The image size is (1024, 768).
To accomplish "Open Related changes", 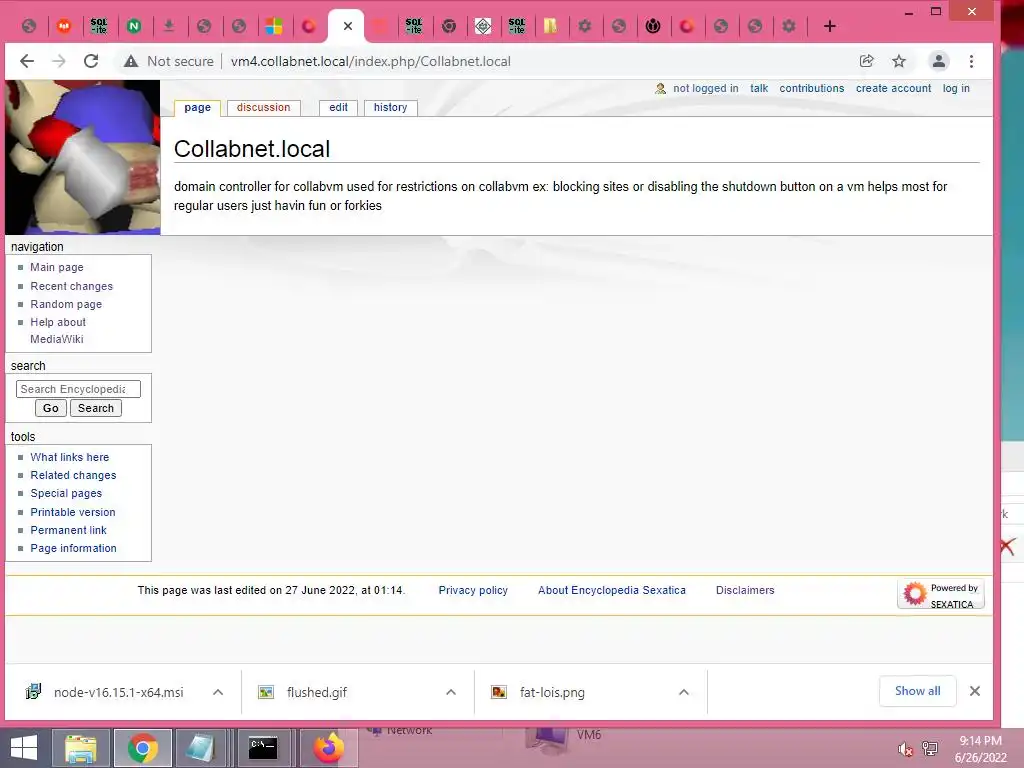I will pos(73,475).
